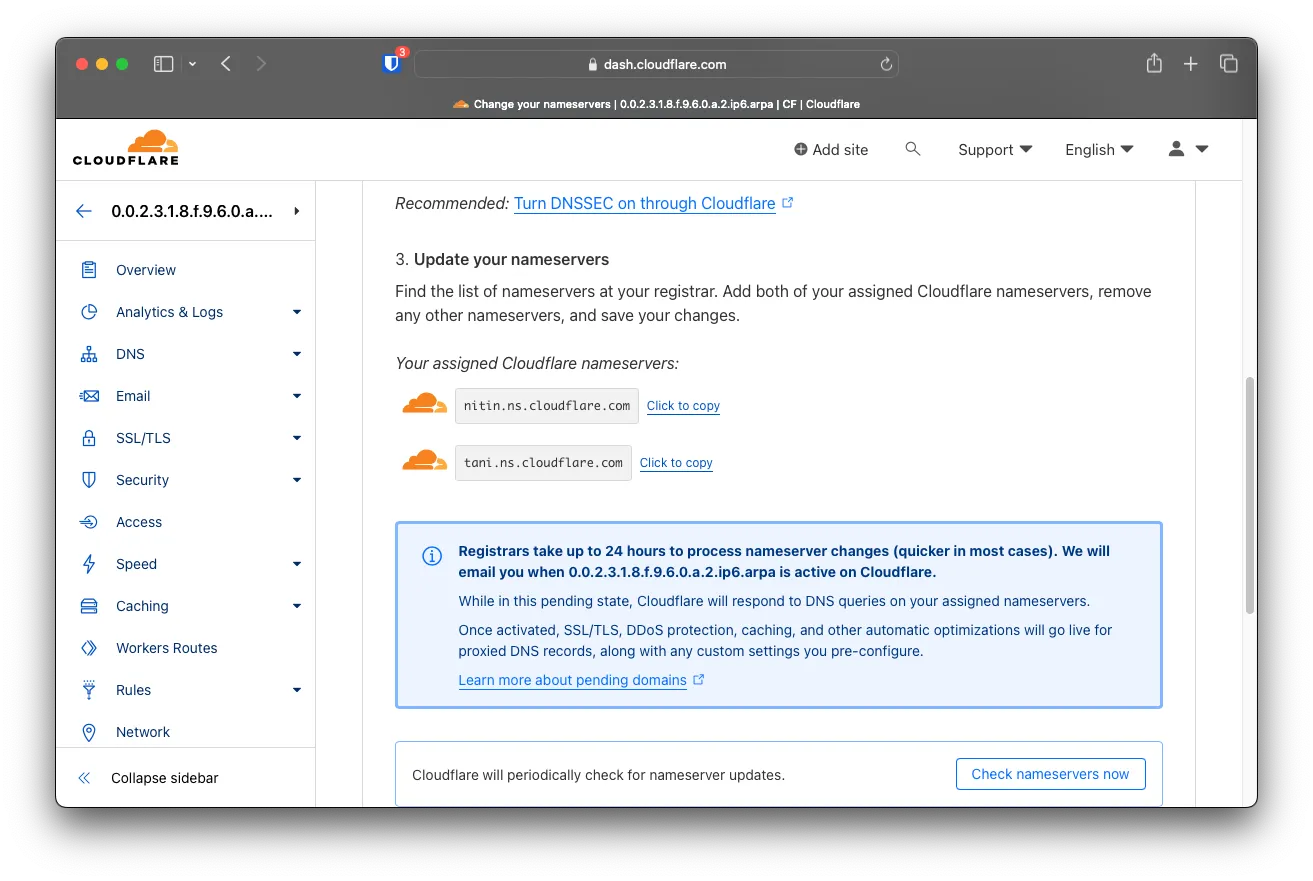This screenshot has height=881, width=1313.
Task: Go back using the sidebar arrow icon
Action: point(84,211)
